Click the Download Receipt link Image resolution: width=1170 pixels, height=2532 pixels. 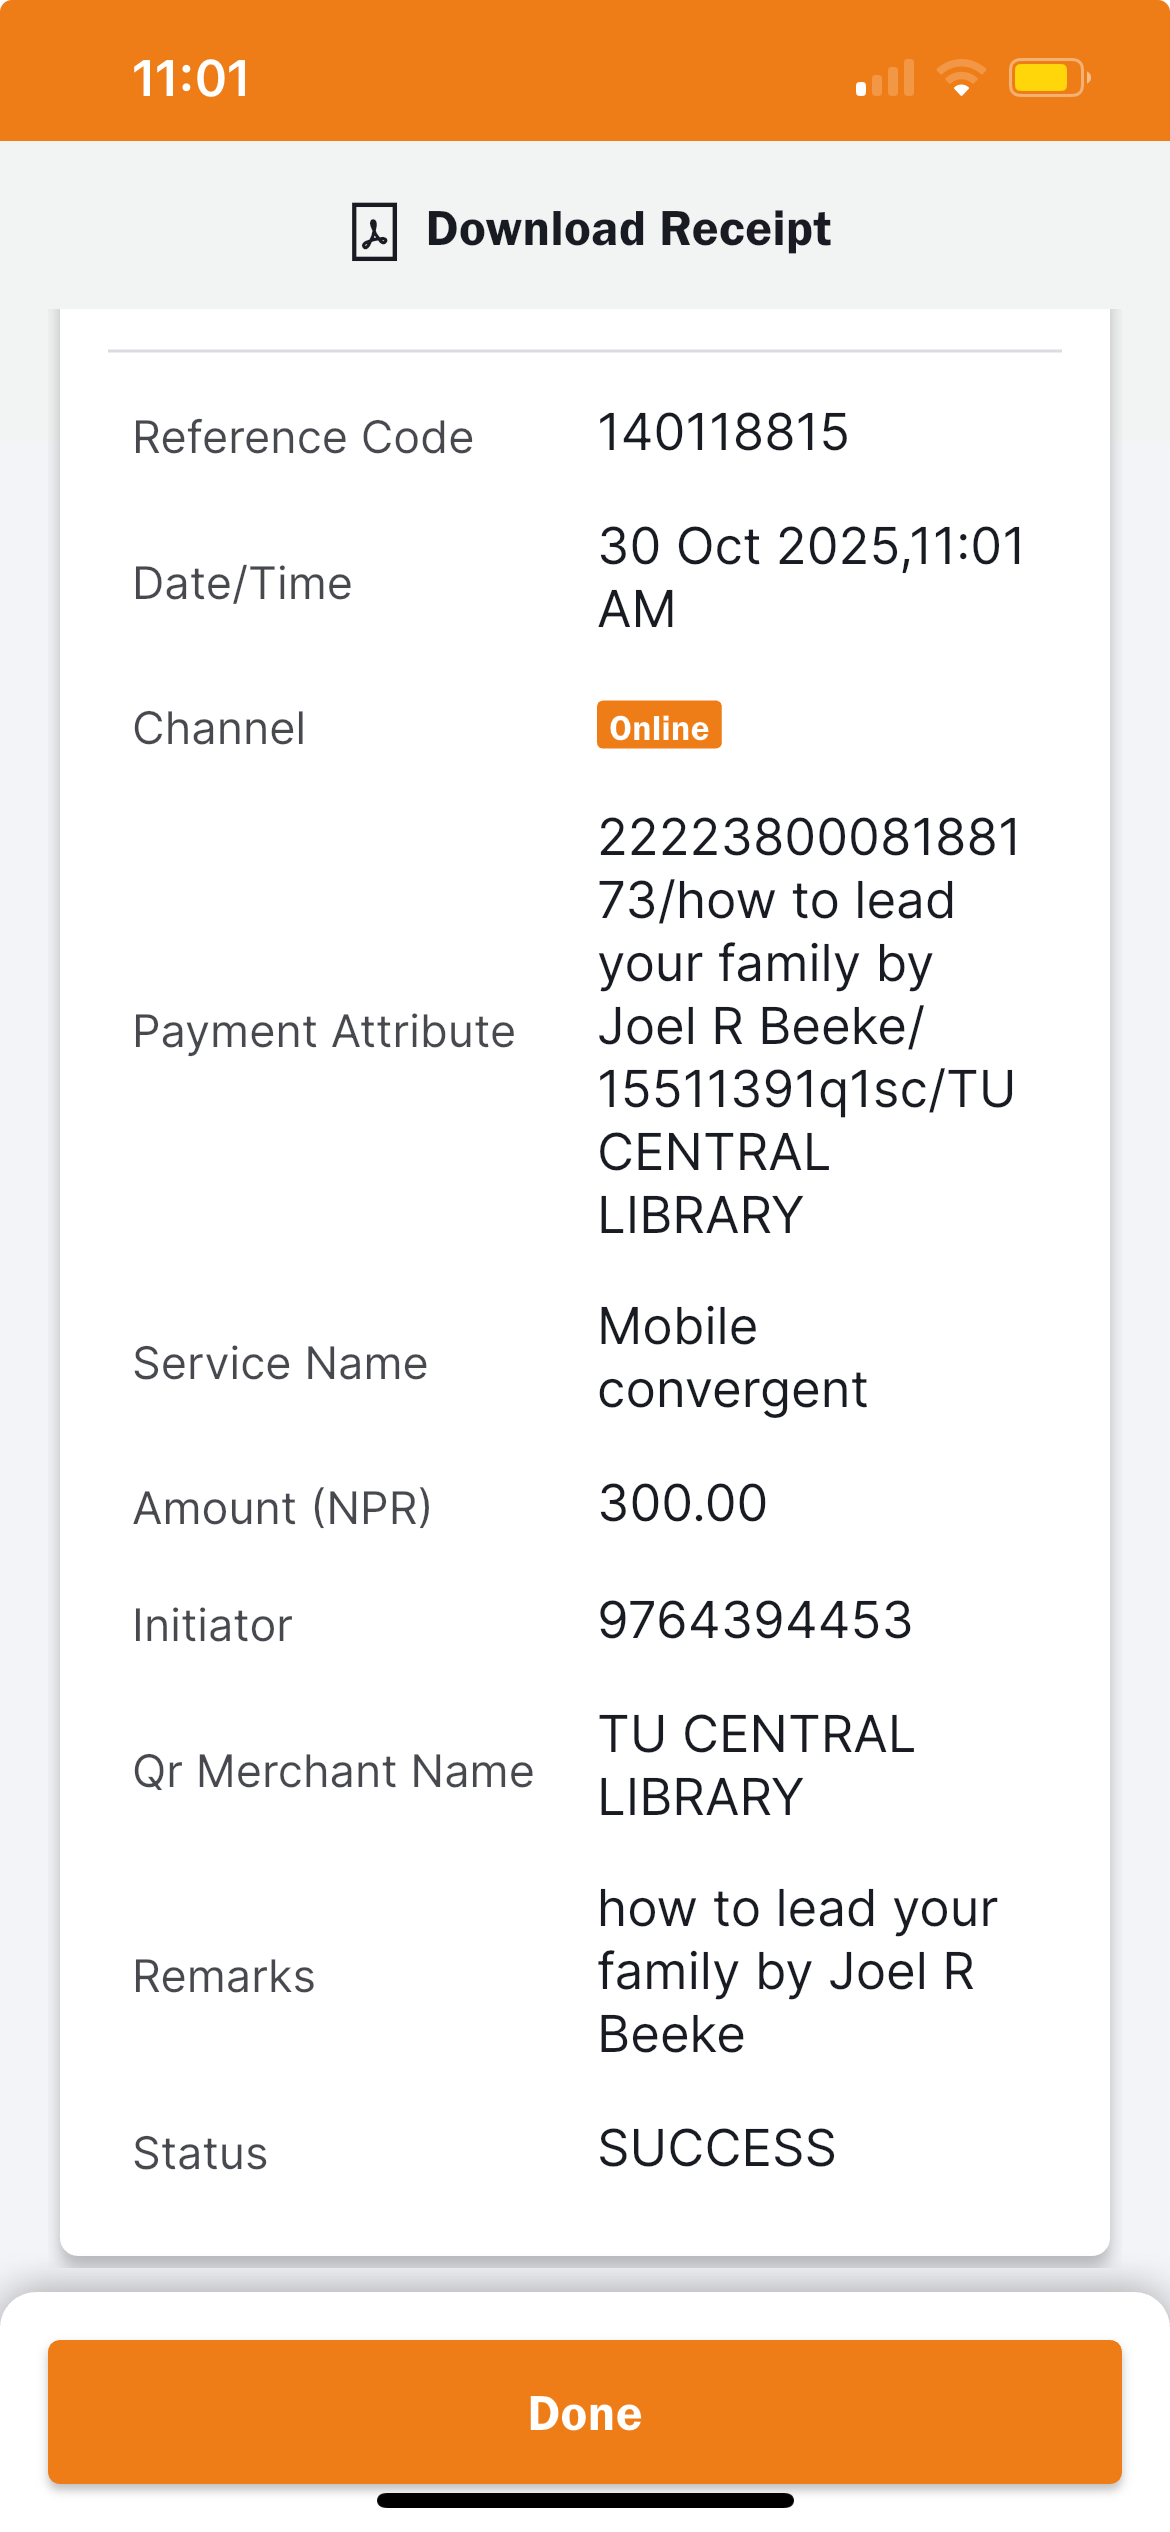coord(628,229)
